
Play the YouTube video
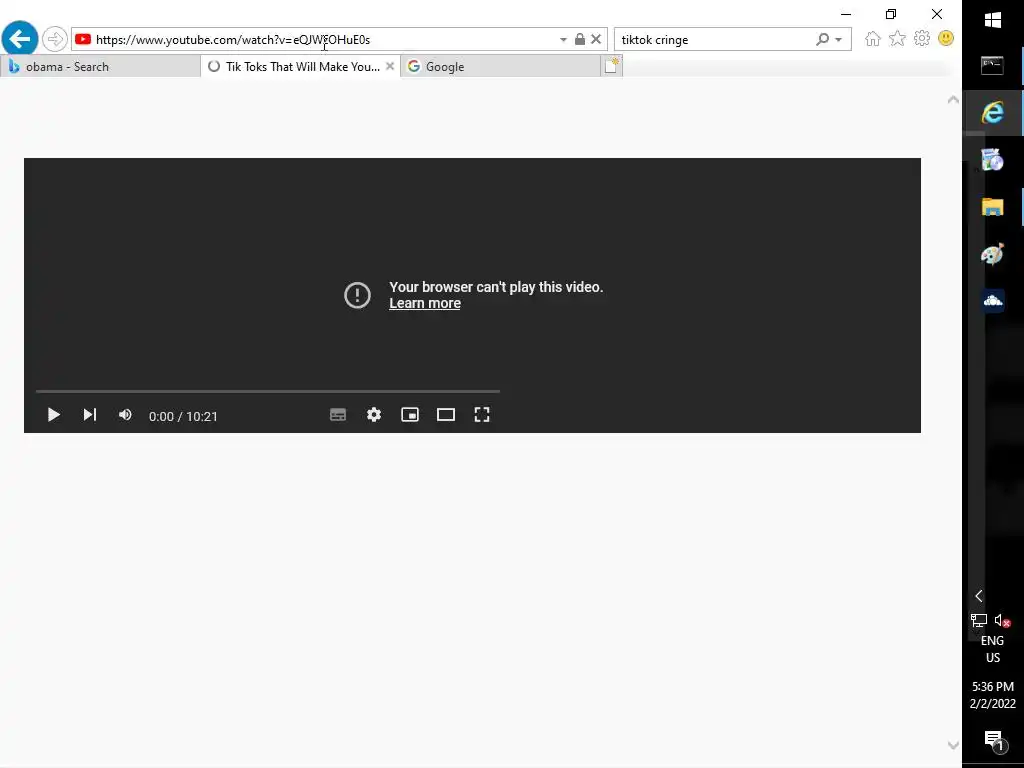point(54,415)
